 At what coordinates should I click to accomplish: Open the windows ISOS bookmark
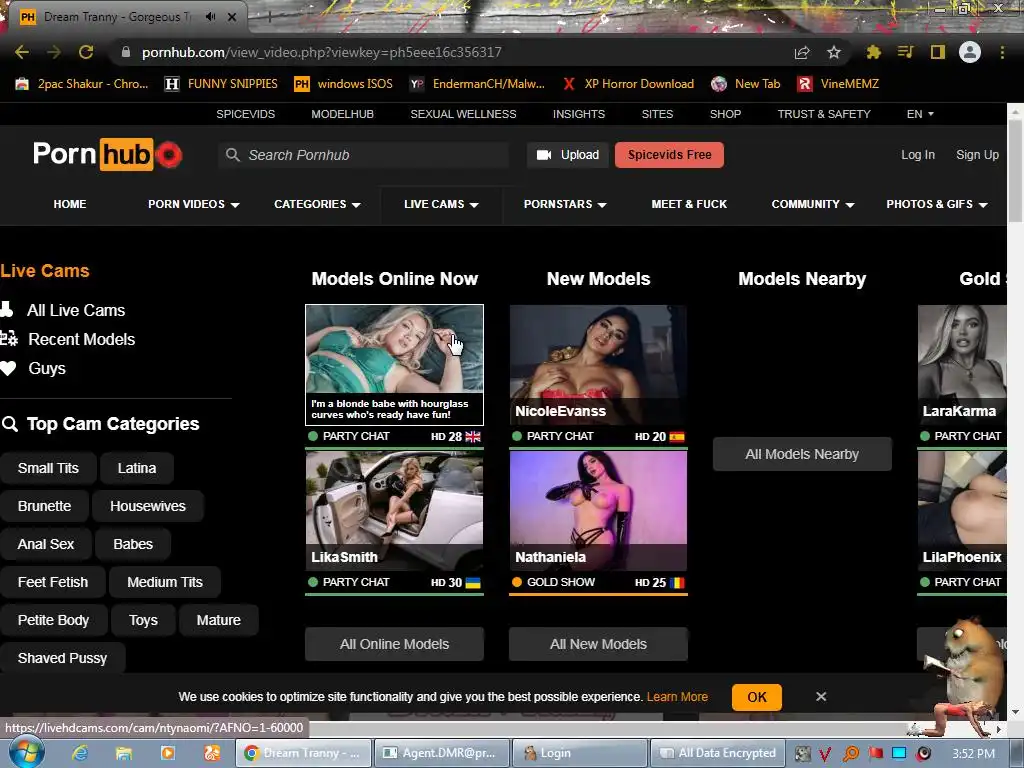(344, 84)
